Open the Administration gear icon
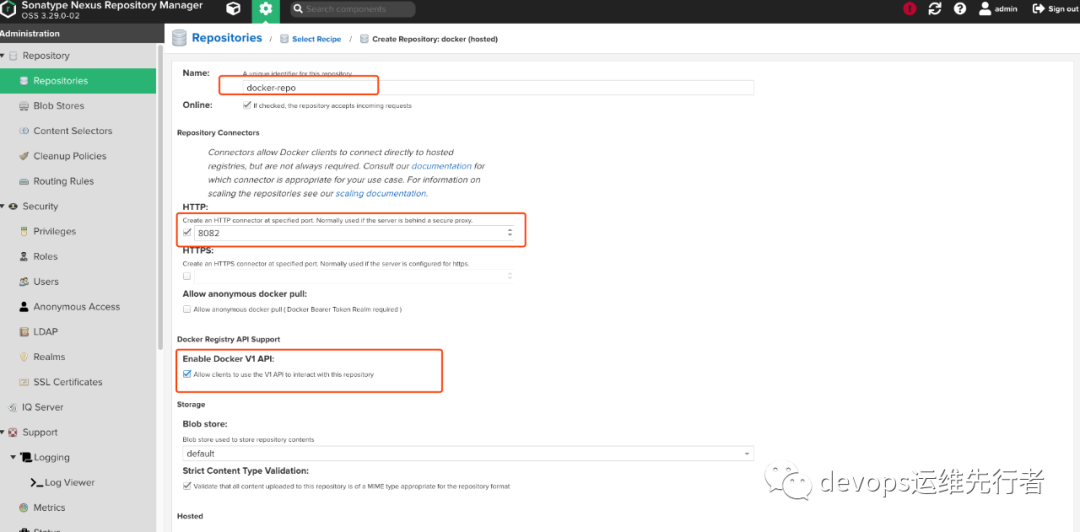The height and width of the screenshot is (532, 1080). [265, 9]
